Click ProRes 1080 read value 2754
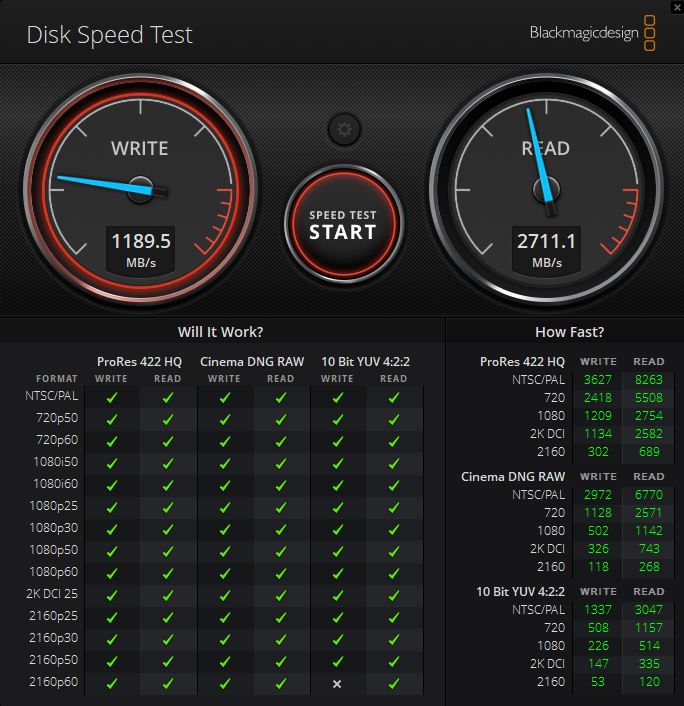The width and height of the screenshot is (684, 706). pyautogui.click(x=648, y=416)
